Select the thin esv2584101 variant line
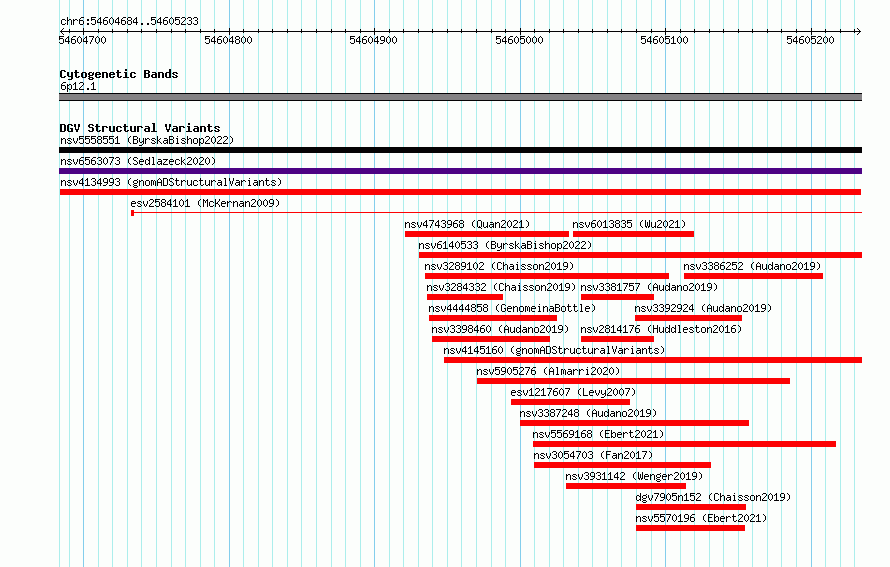890x567 pixels. coord(497,213)
